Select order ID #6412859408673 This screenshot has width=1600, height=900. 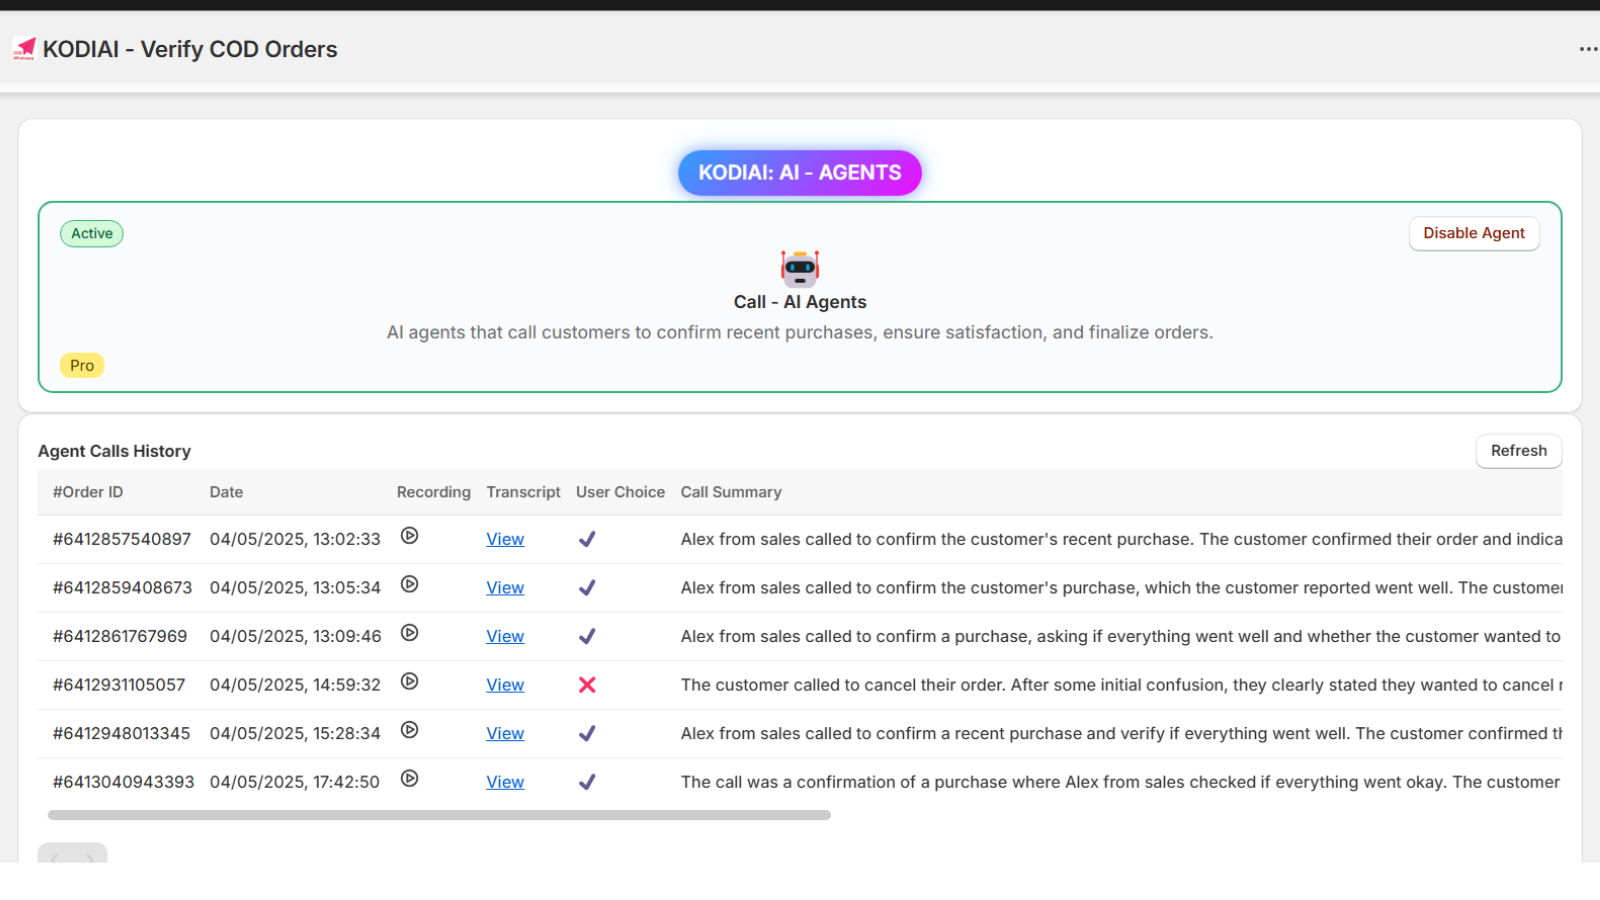[x=122, y=588]
